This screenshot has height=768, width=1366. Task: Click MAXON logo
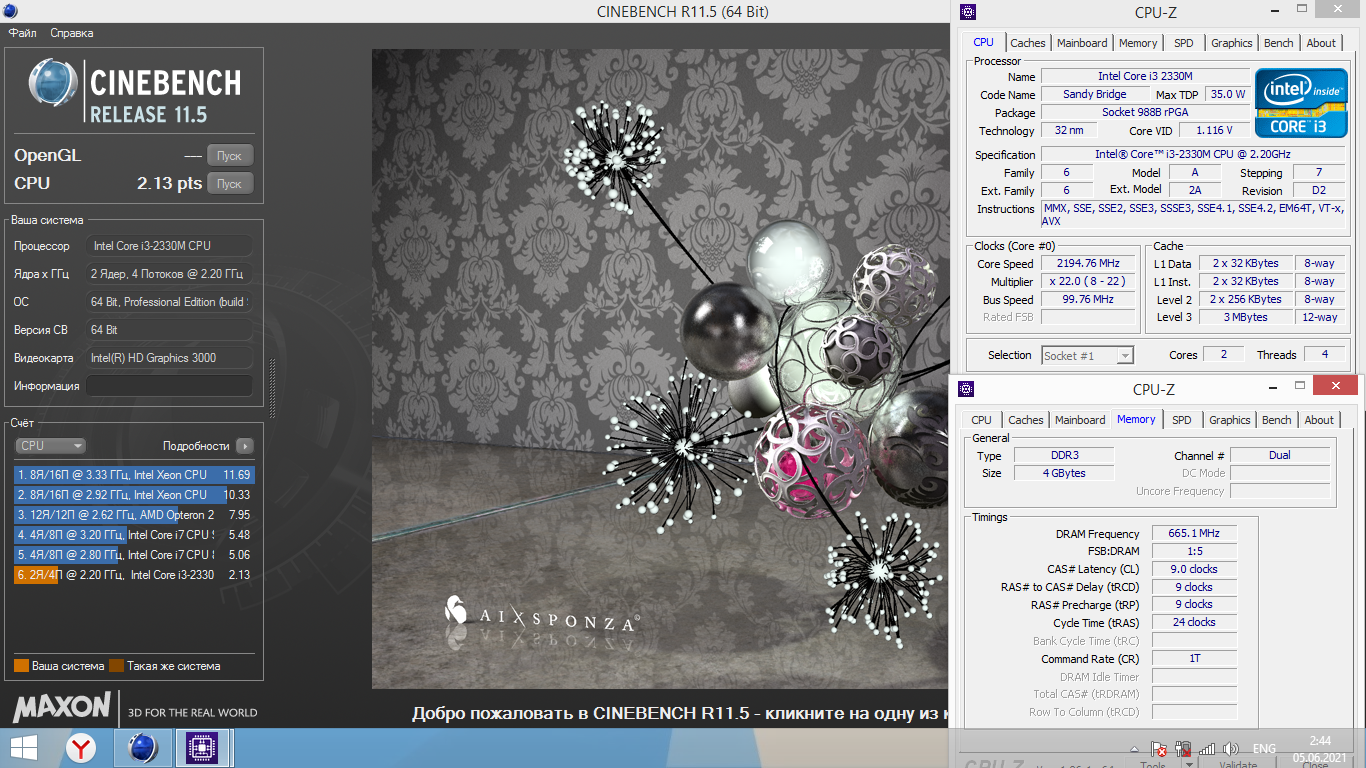(x=61, y=707)
